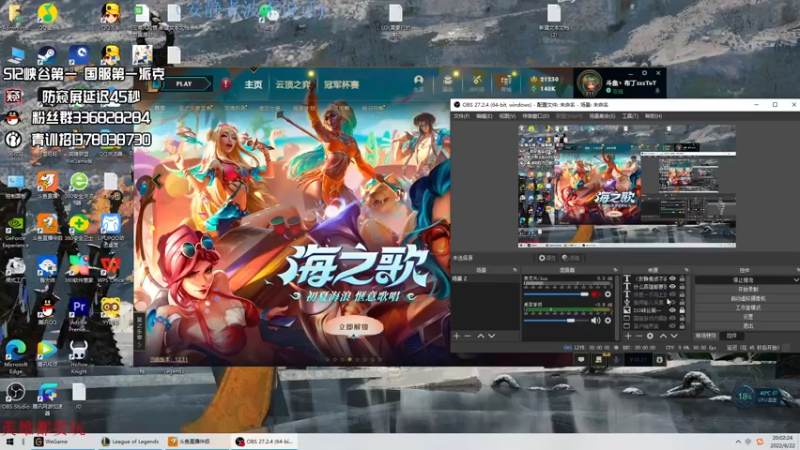Open the 冠军杯赛 tab in League client
The height and width of the screenshot is (450, 800).
coord(341,85)
